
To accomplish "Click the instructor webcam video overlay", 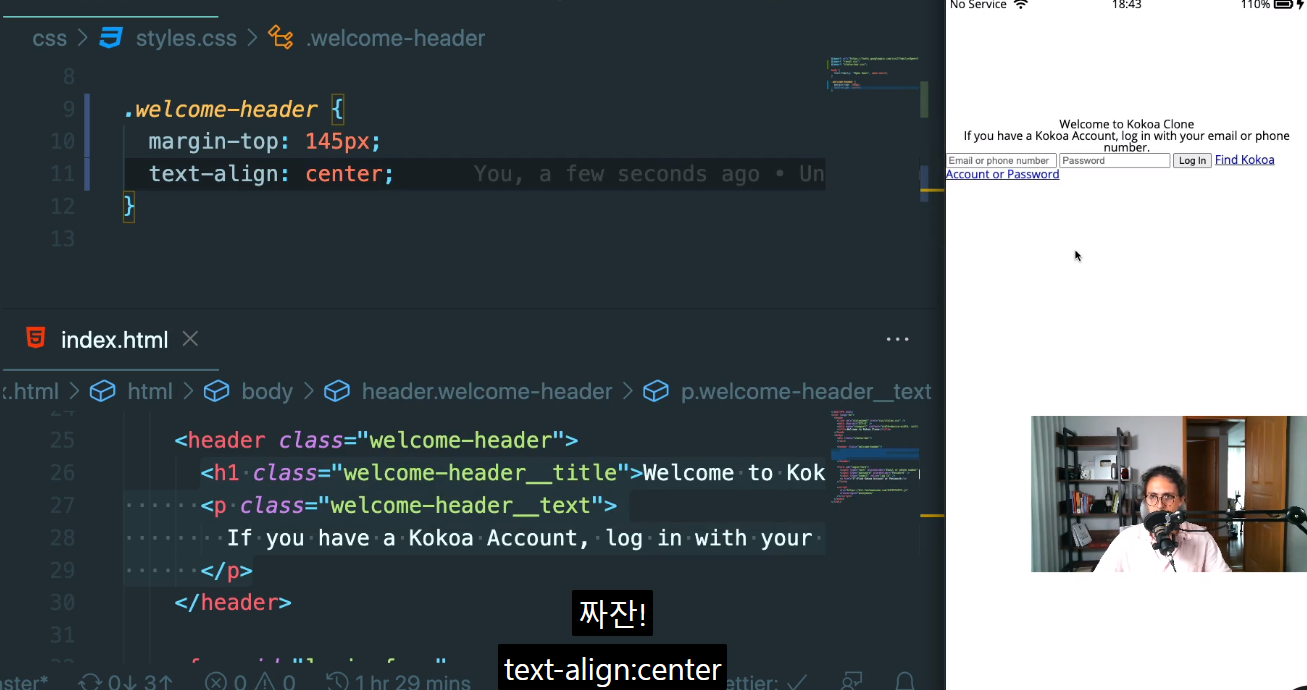I will (x=1169, y=494).
